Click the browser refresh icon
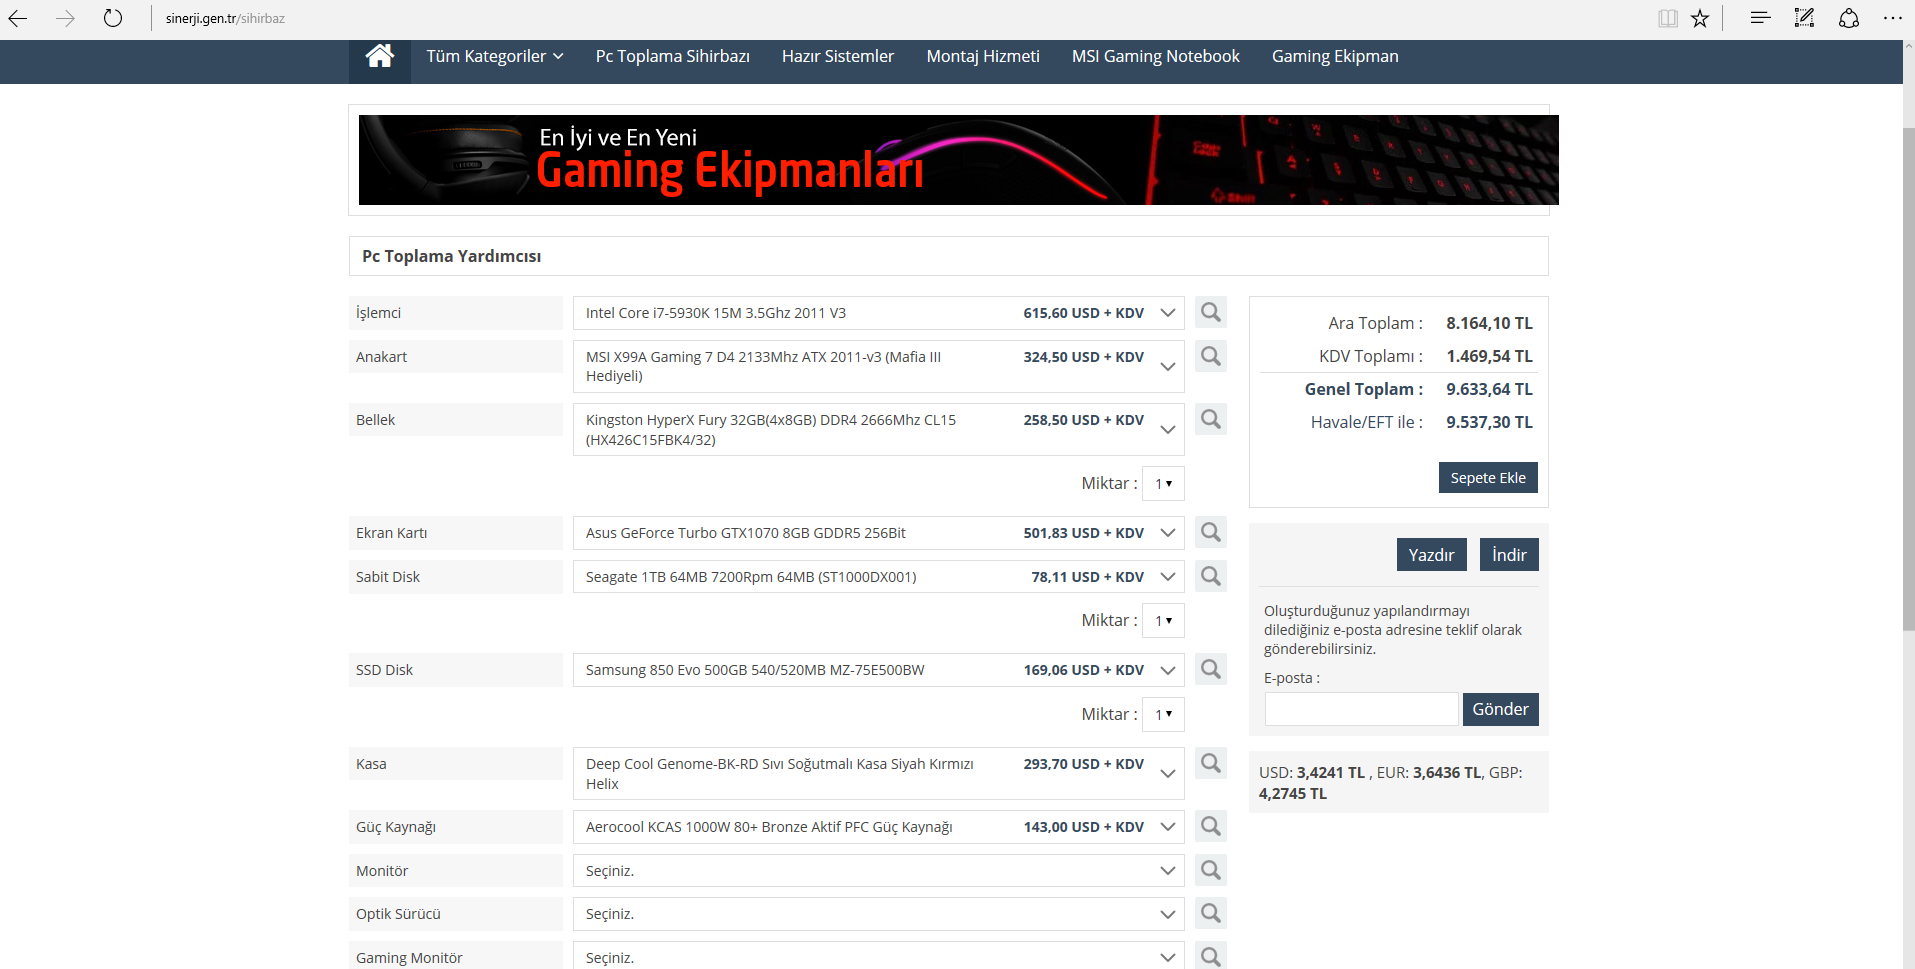Viewport: 1915px width, 969px height. pos(113,18)
